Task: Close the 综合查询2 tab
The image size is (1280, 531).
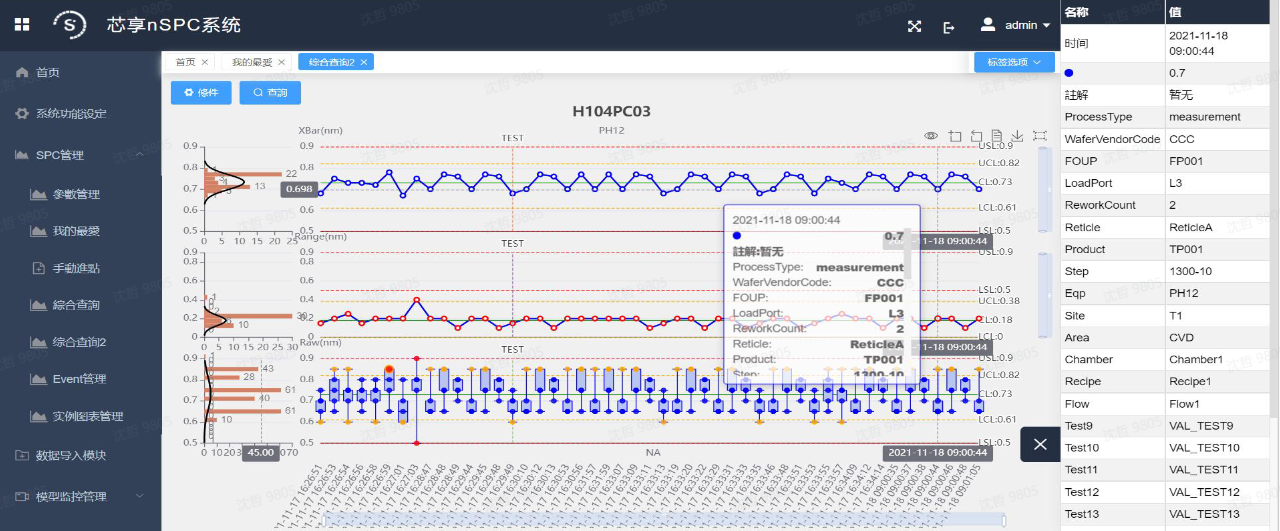Action: [365, 62]
